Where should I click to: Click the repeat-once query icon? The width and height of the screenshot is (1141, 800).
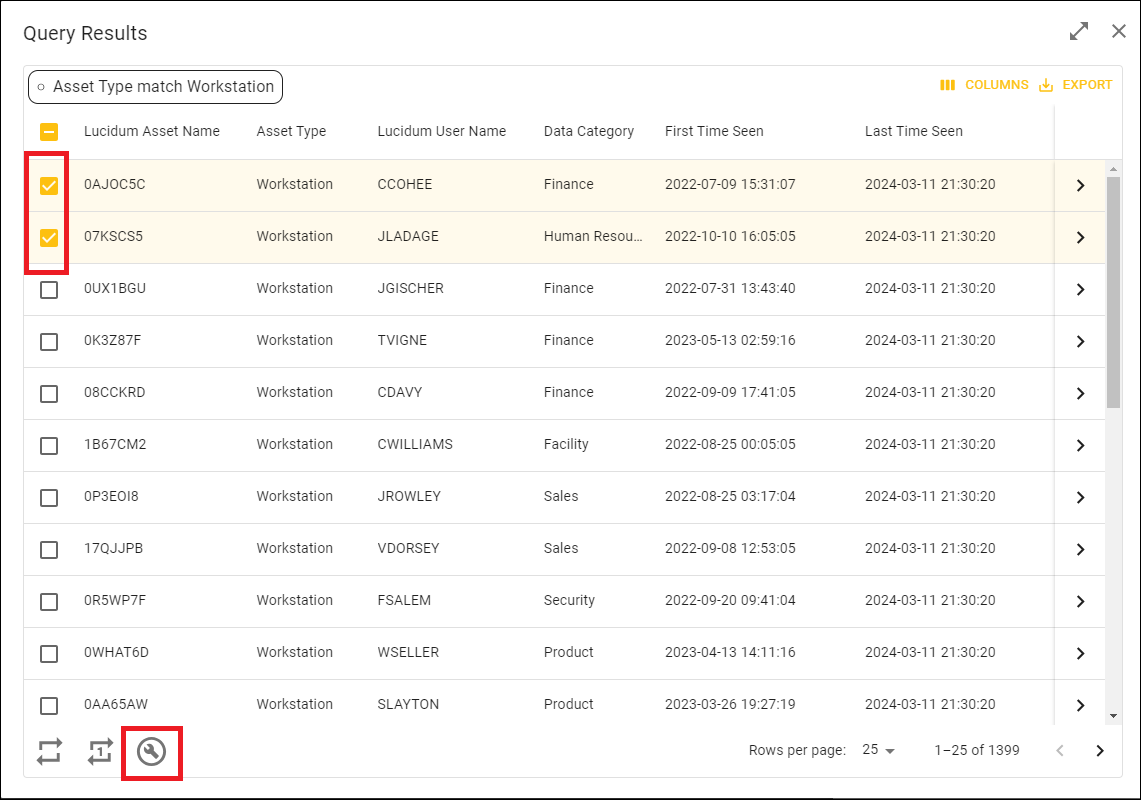tap(99, 752)
